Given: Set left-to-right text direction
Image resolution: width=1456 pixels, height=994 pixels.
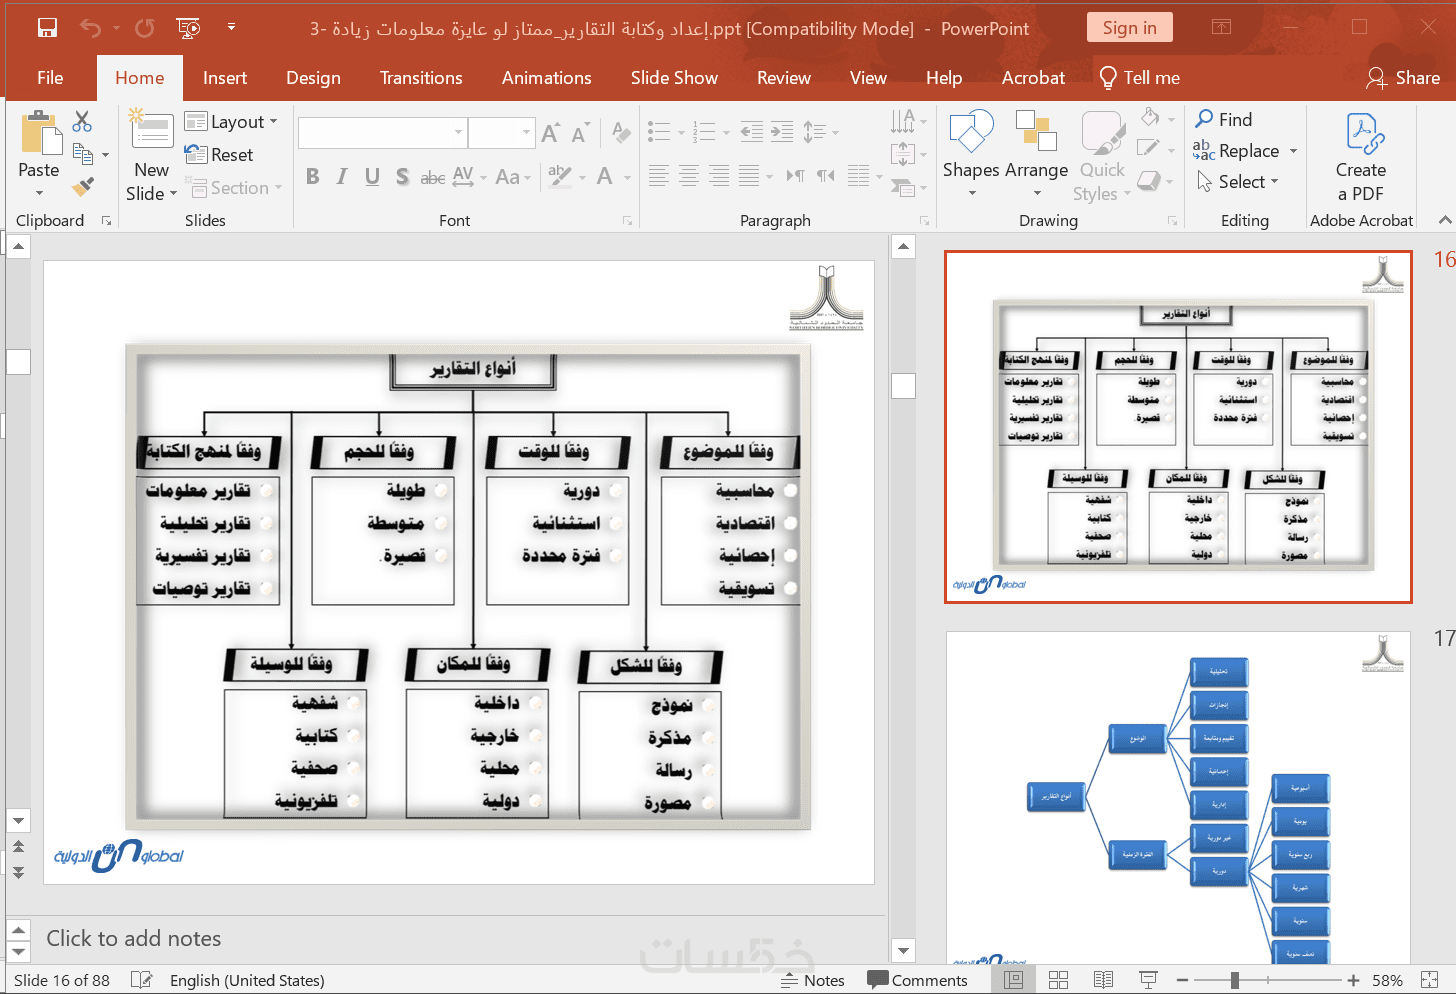Looking at the screenshot, I should click(795, 176).
